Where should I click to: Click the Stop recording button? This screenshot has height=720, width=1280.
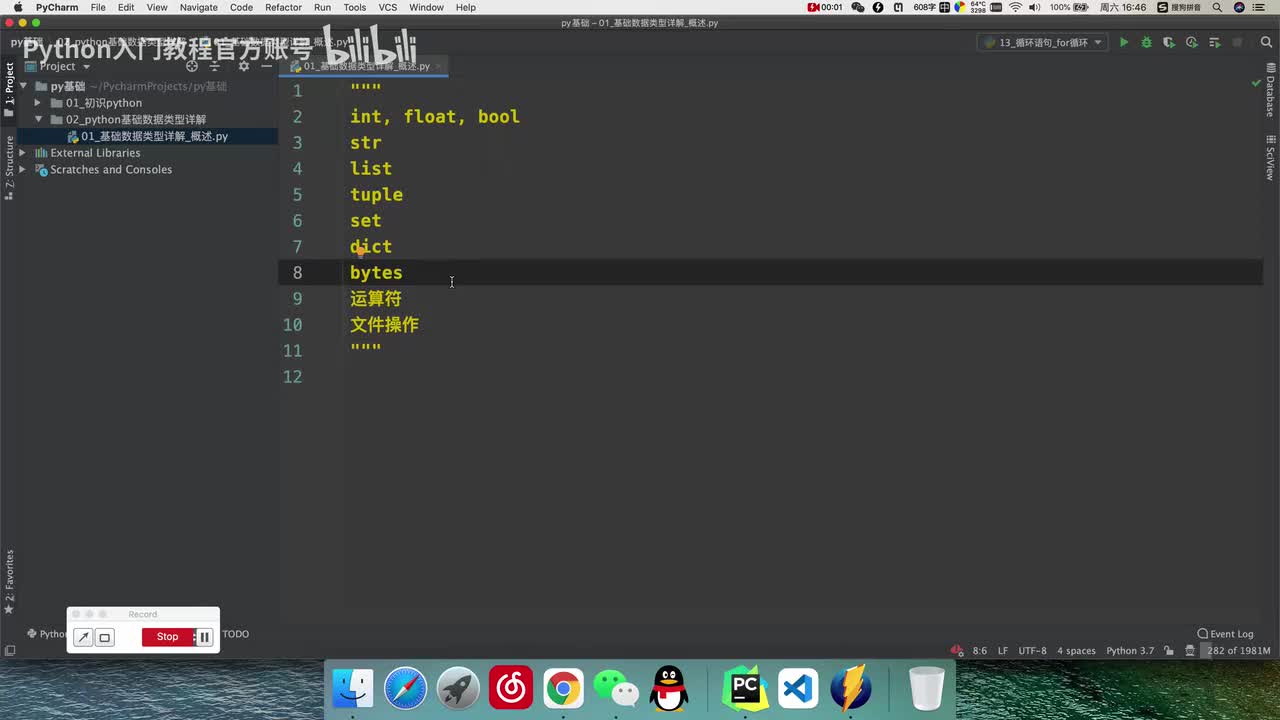167,637
